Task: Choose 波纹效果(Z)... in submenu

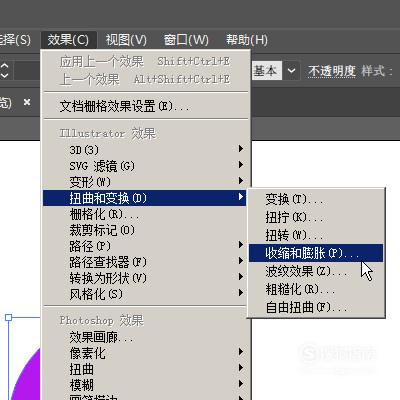Action: pos(316,271)
